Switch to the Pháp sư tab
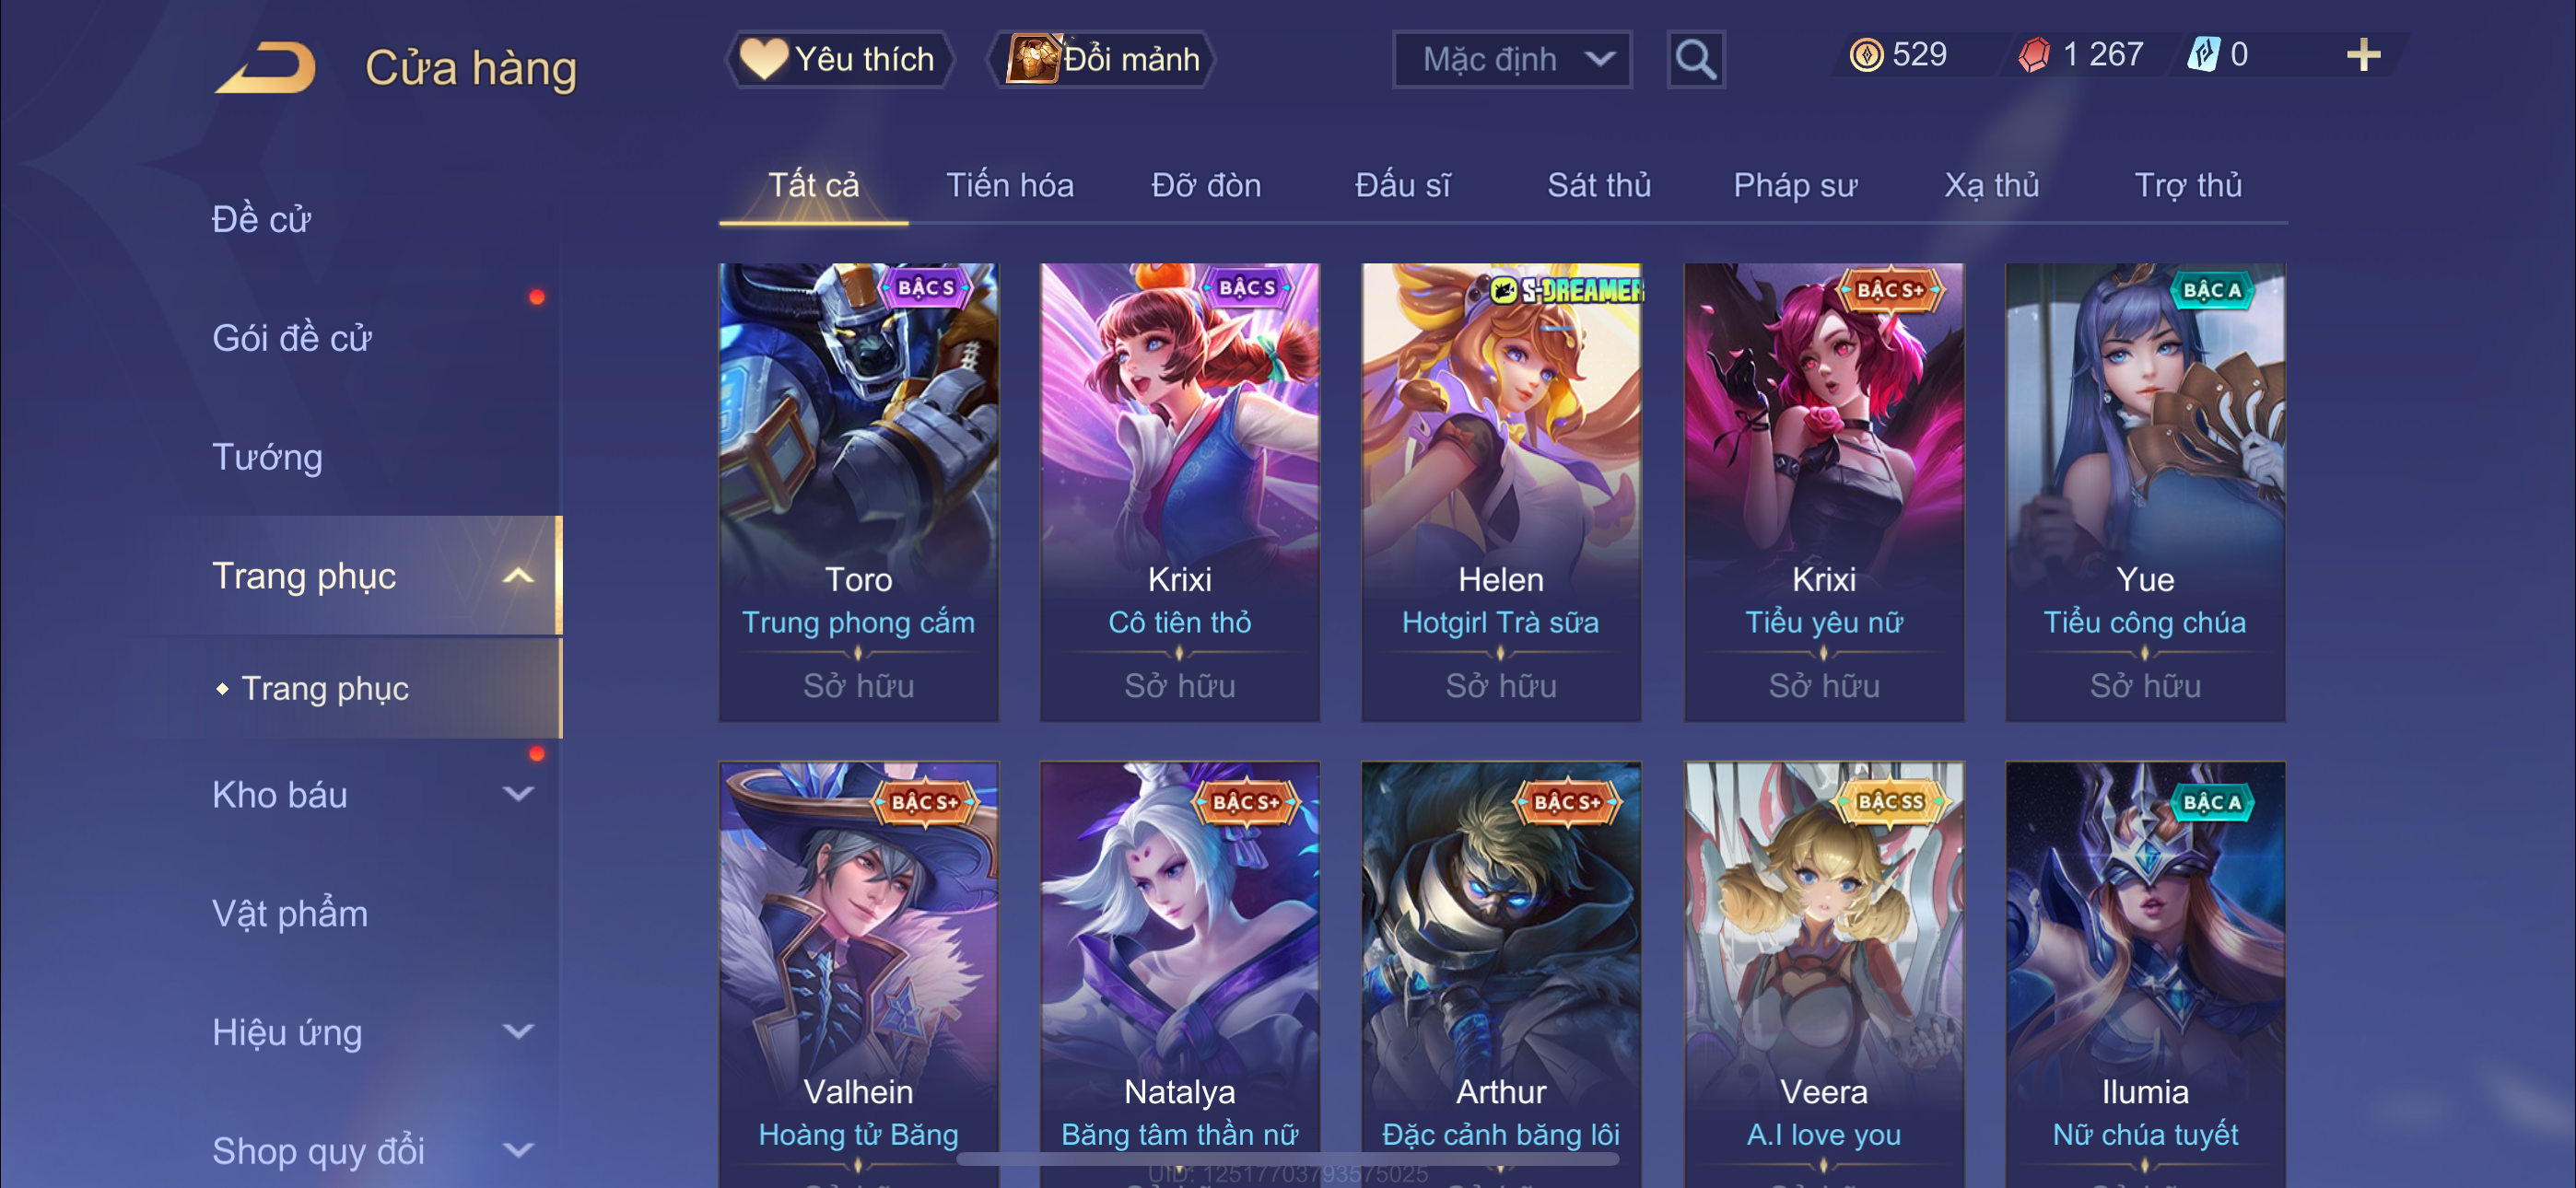The height and width of the screenshot is (1188, 2576). coord(1795,186)
